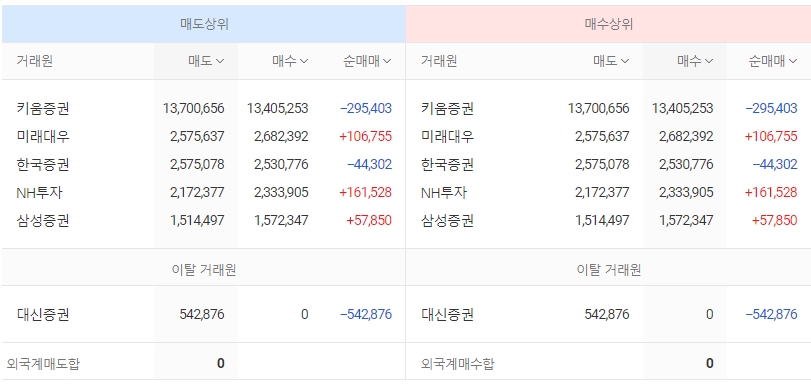Select NH투자 row in 매도상위 table
This screenshot has width=811, height=389.
click(204, 192)
